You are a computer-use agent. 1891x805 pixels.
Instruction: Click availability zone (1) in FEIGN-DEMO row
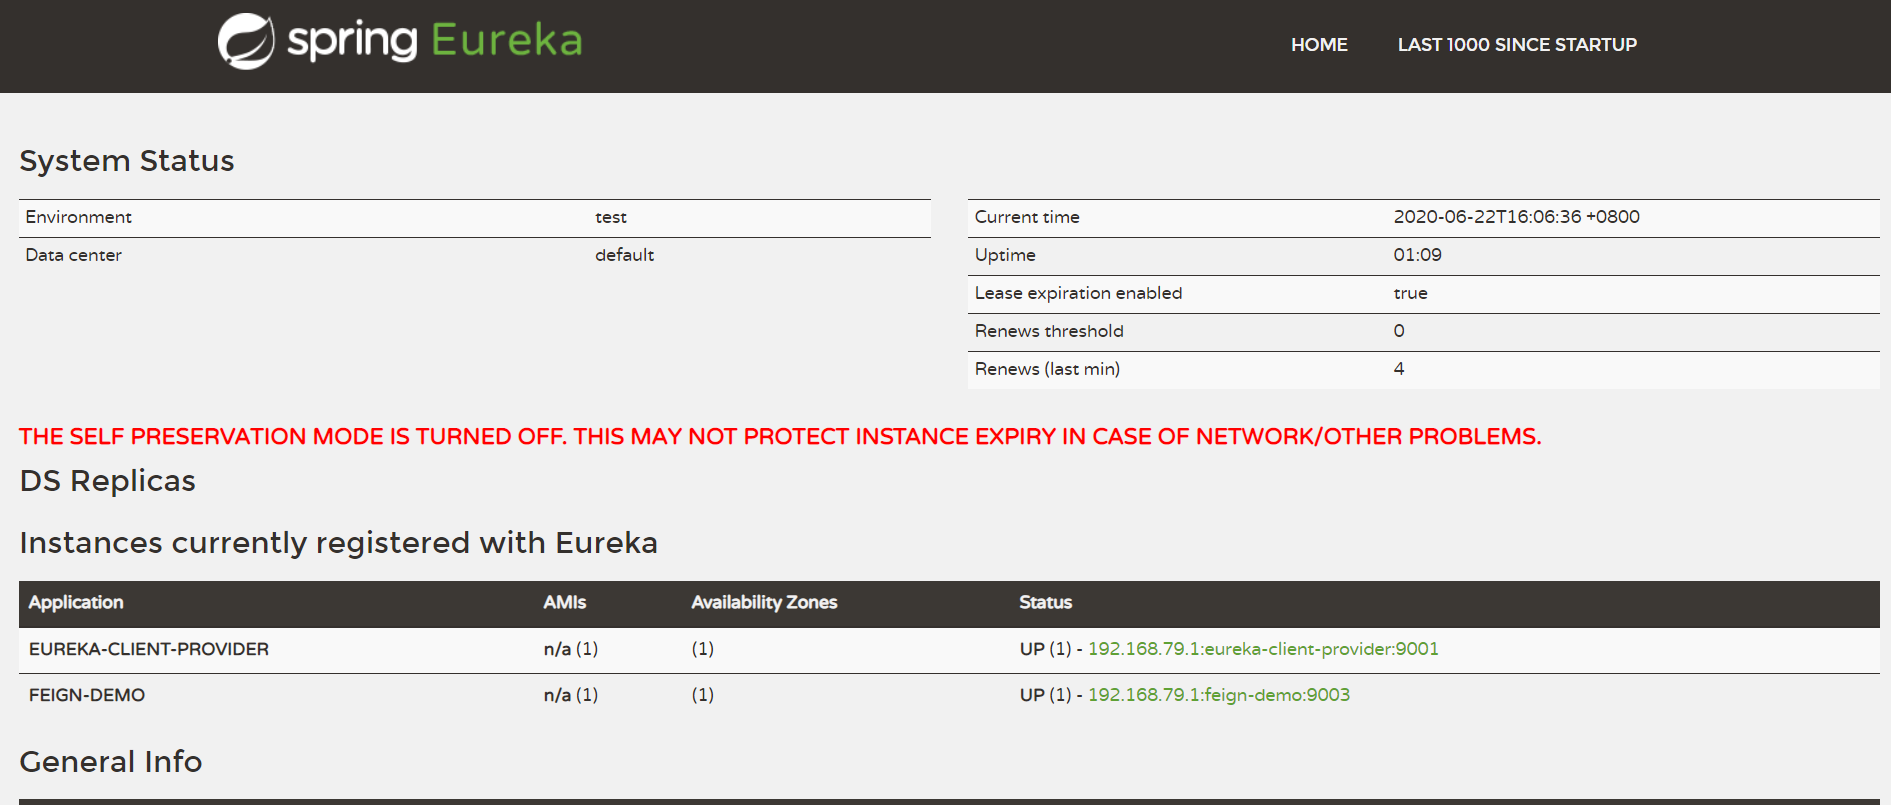point(703,695)
